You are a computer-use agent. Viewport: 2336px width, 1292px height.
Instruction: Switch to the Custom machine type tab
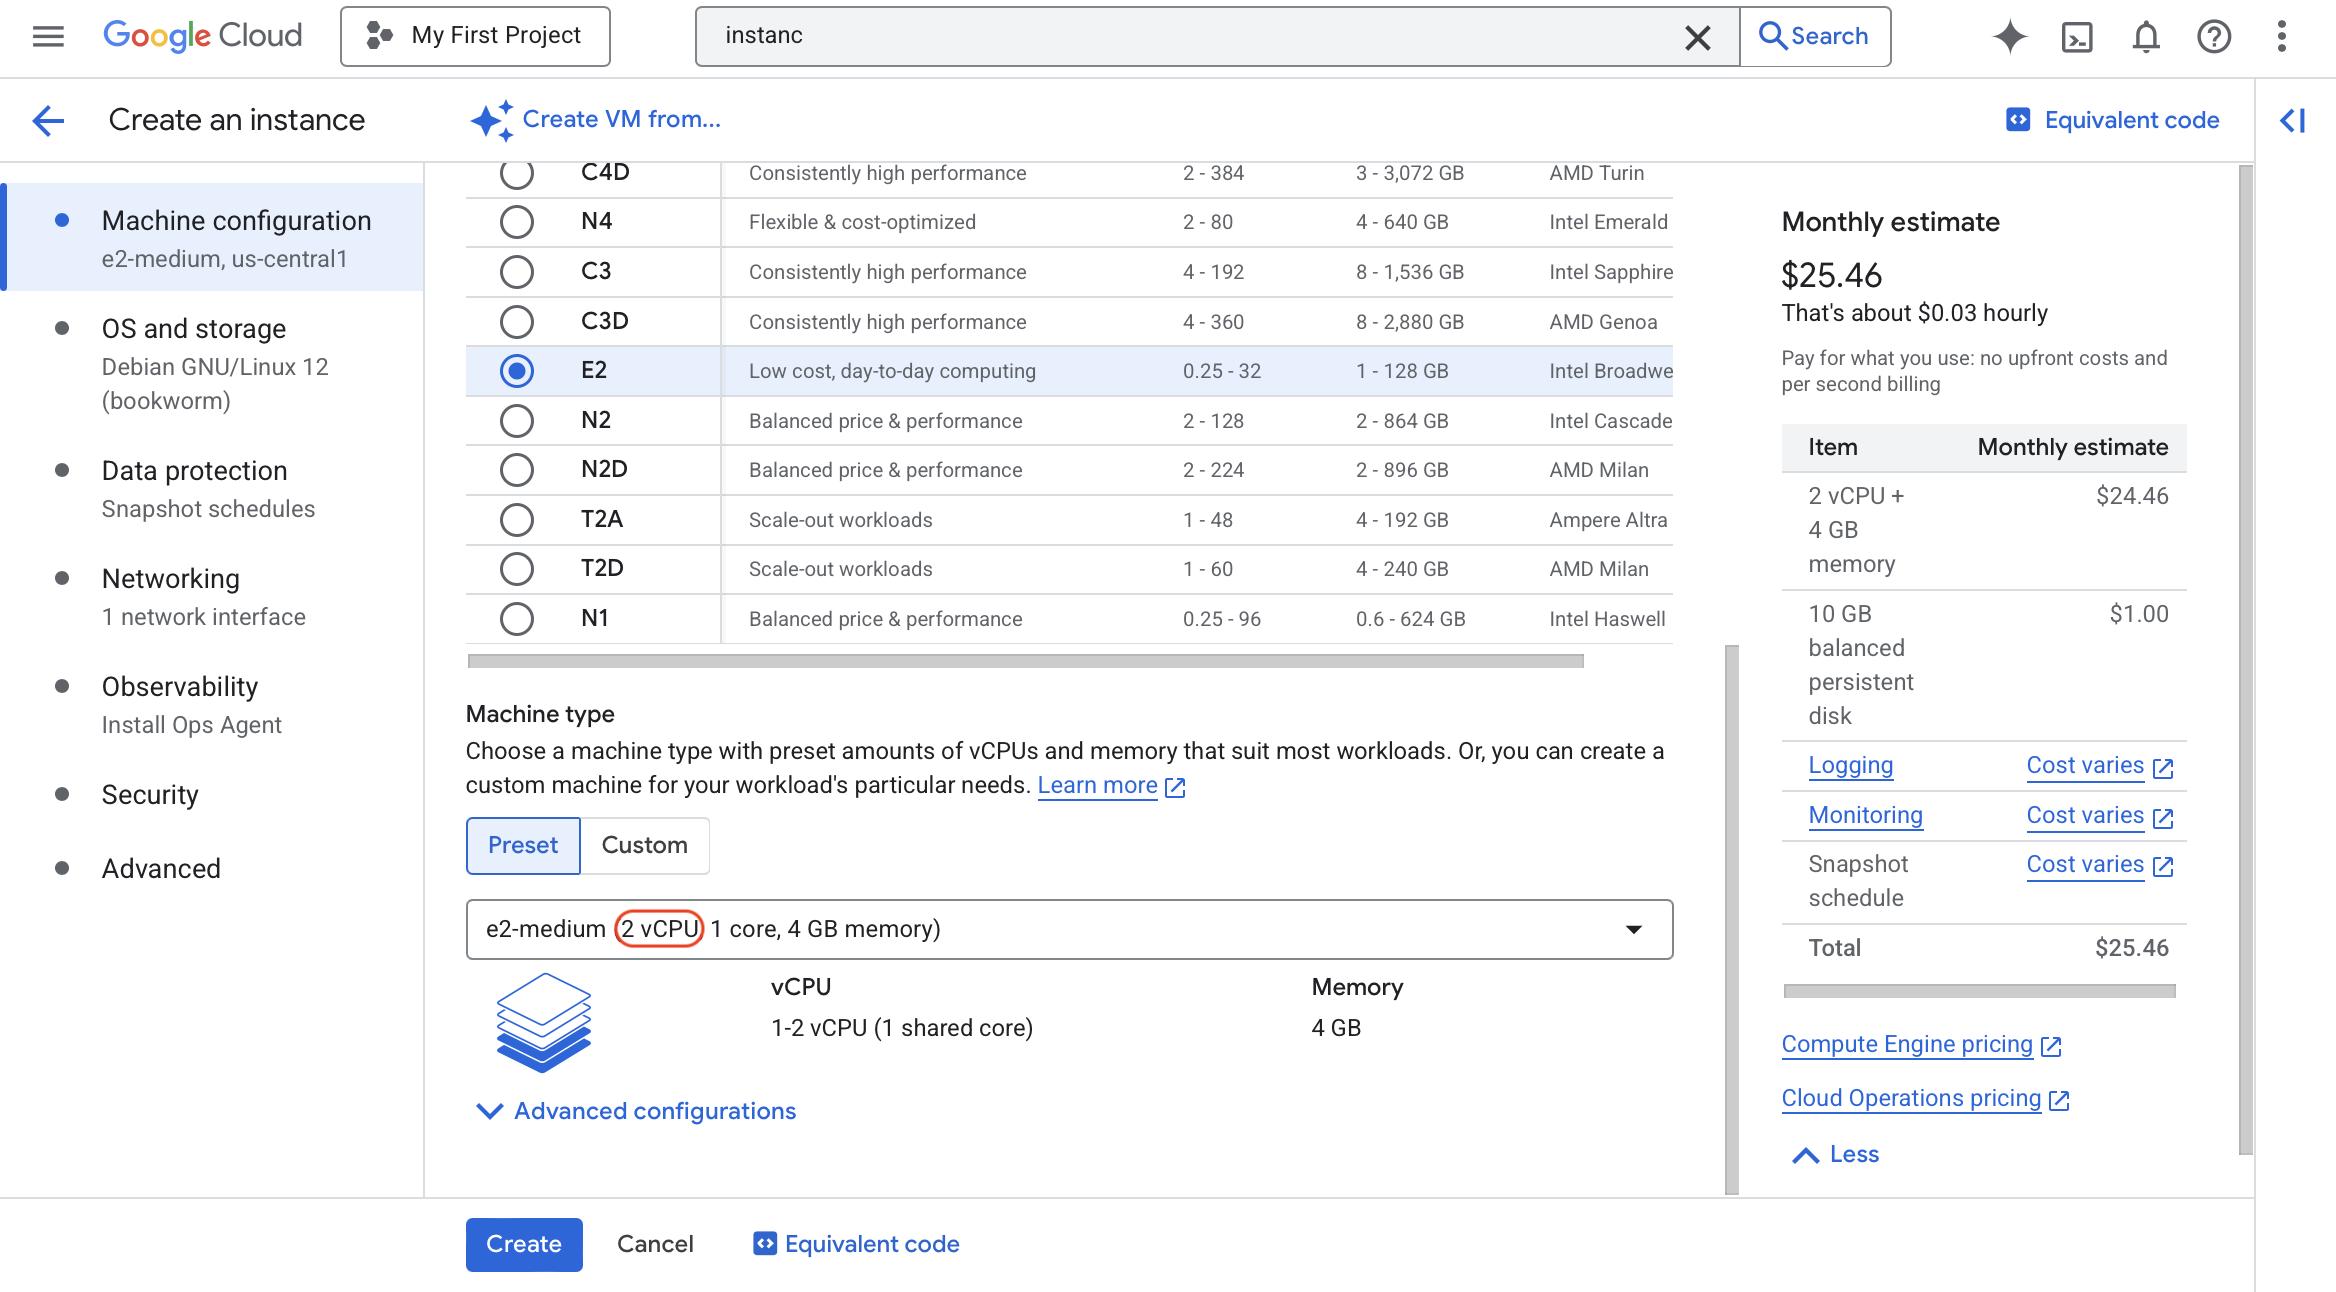click(x=644, y=845)
